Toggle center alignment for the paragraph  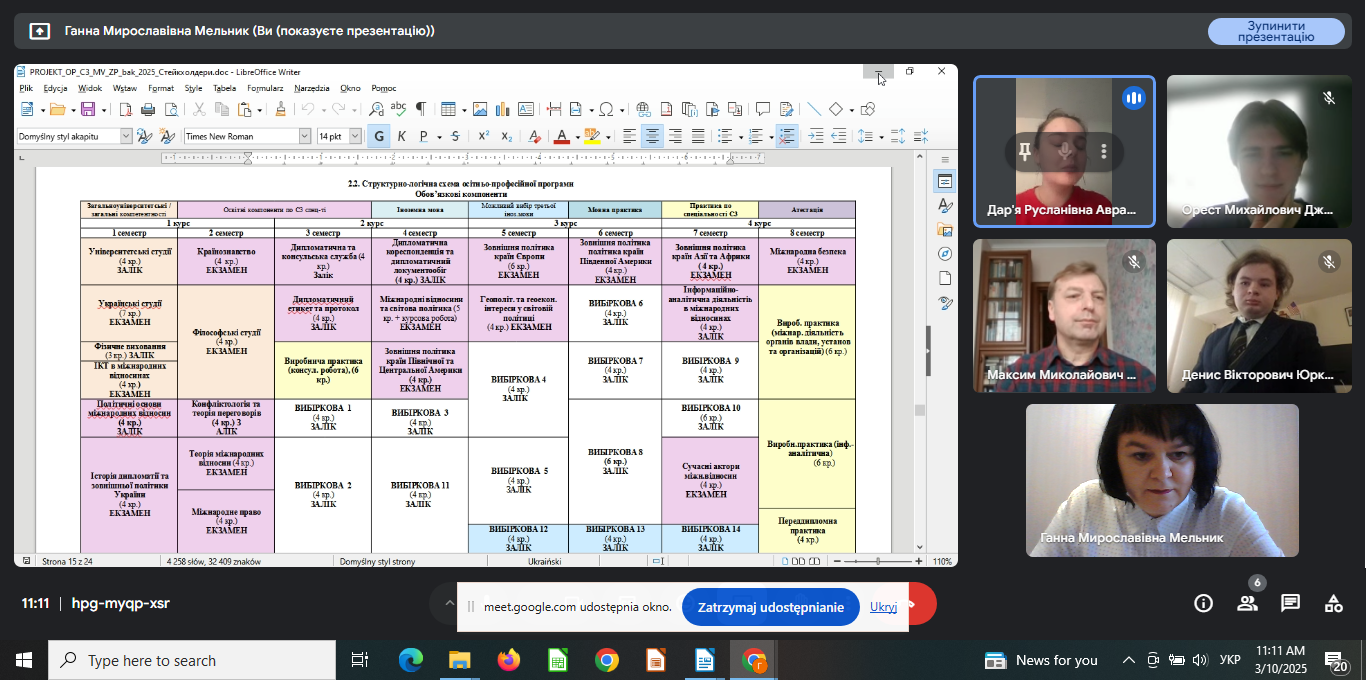[x=652, y=136]
